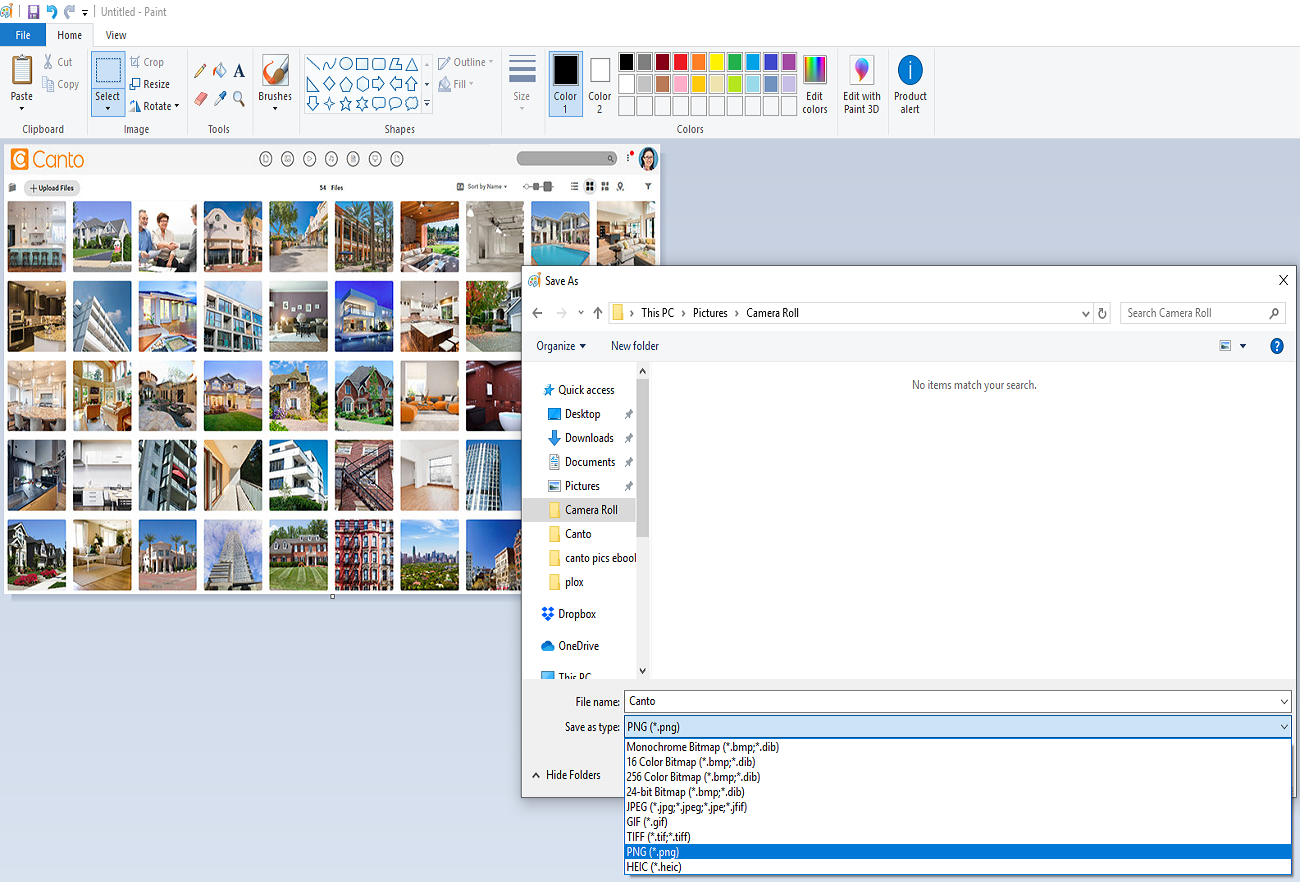
Task: Open the Edit colors palette
Action: 814,84
